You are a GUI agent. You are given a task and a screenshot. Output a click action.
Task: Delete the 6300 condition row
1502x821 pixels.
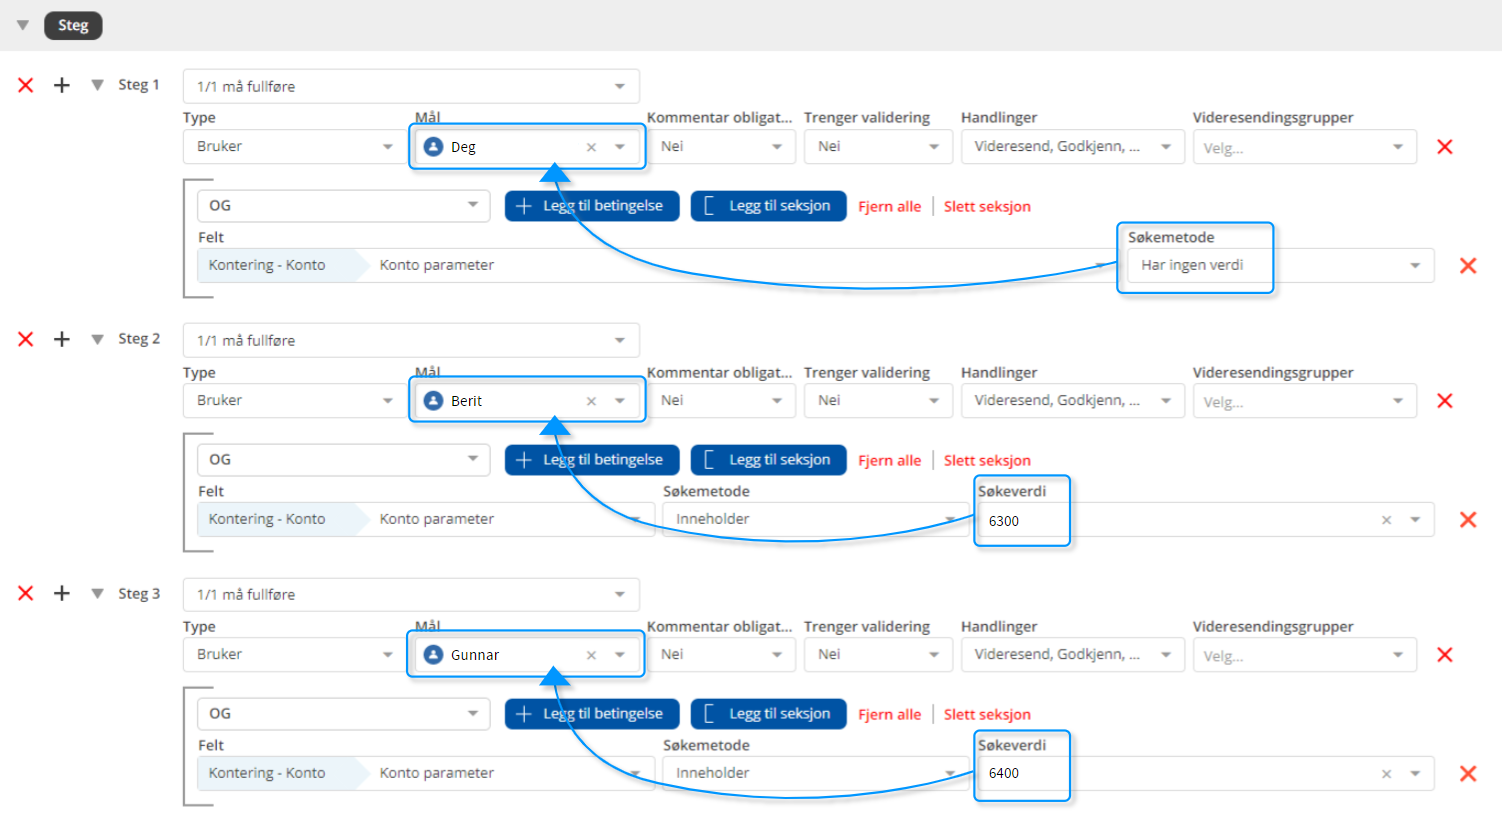coord(1468,520)
